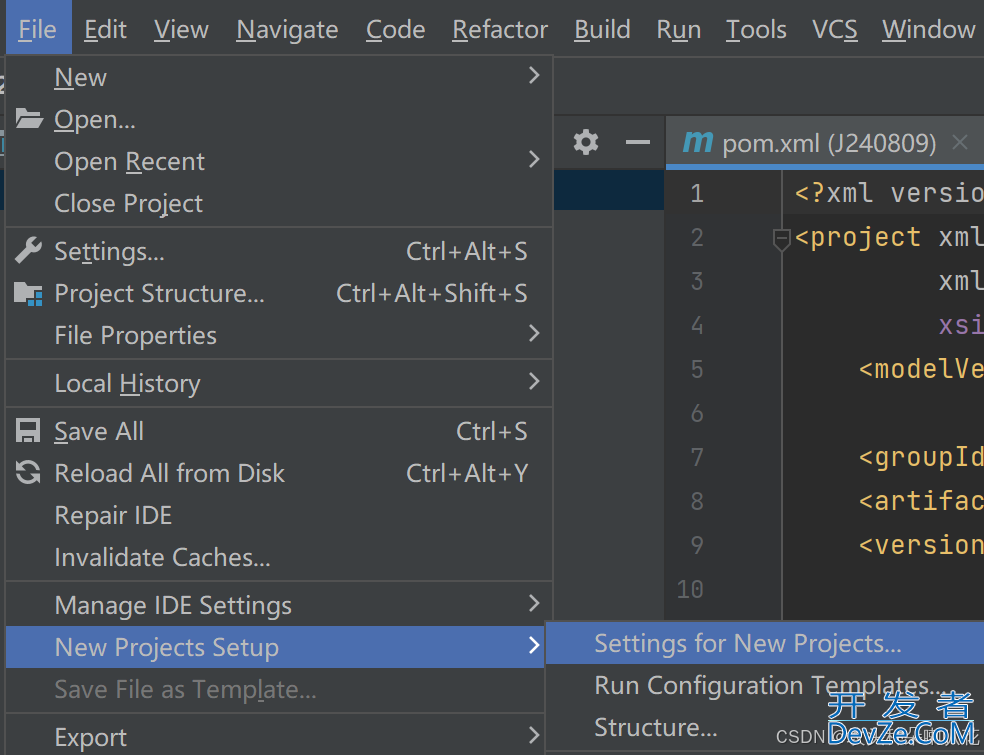Select the Export menu entry
The image size is (984, 755).
pos(275,737)
